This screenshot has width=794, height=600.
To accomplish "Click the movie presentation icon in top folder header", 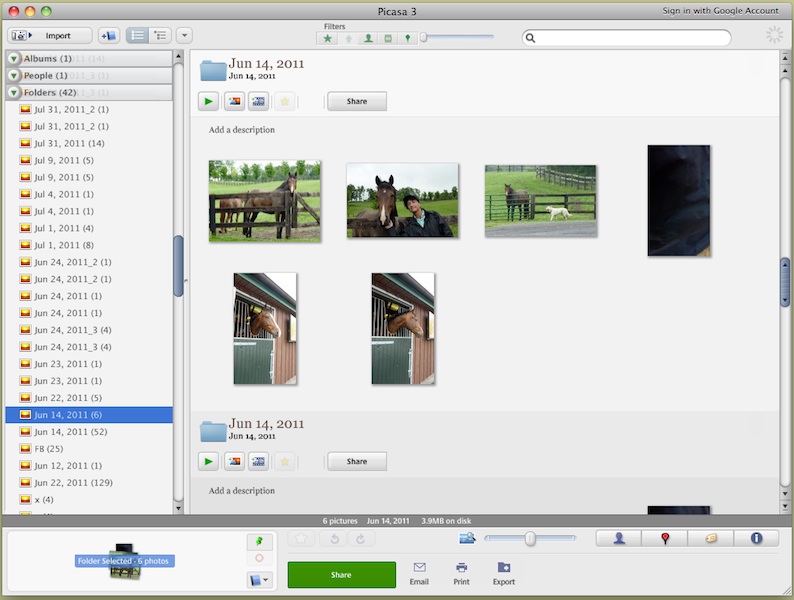I will tap(259, 101).
